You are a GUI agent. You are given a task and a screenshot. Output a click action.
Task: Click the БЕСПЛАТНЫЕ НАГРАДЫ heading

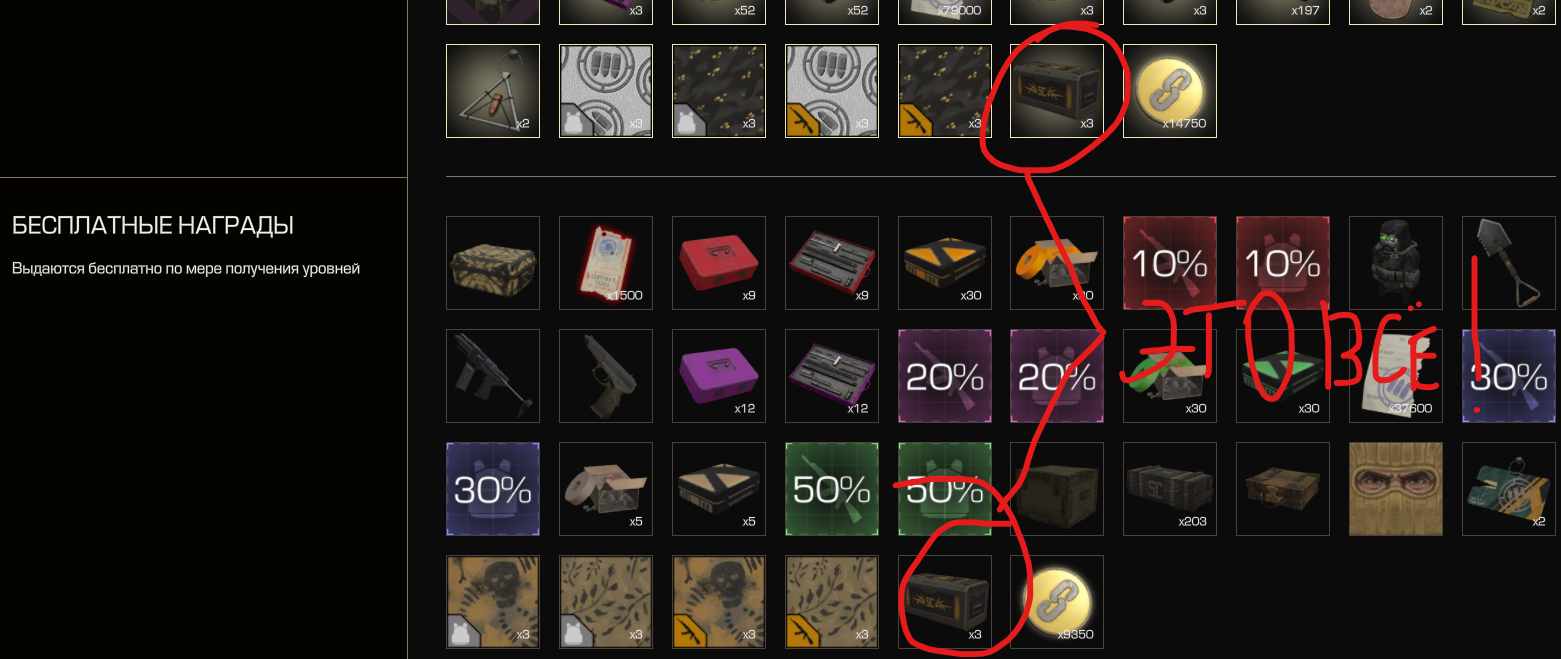[152, 226]
